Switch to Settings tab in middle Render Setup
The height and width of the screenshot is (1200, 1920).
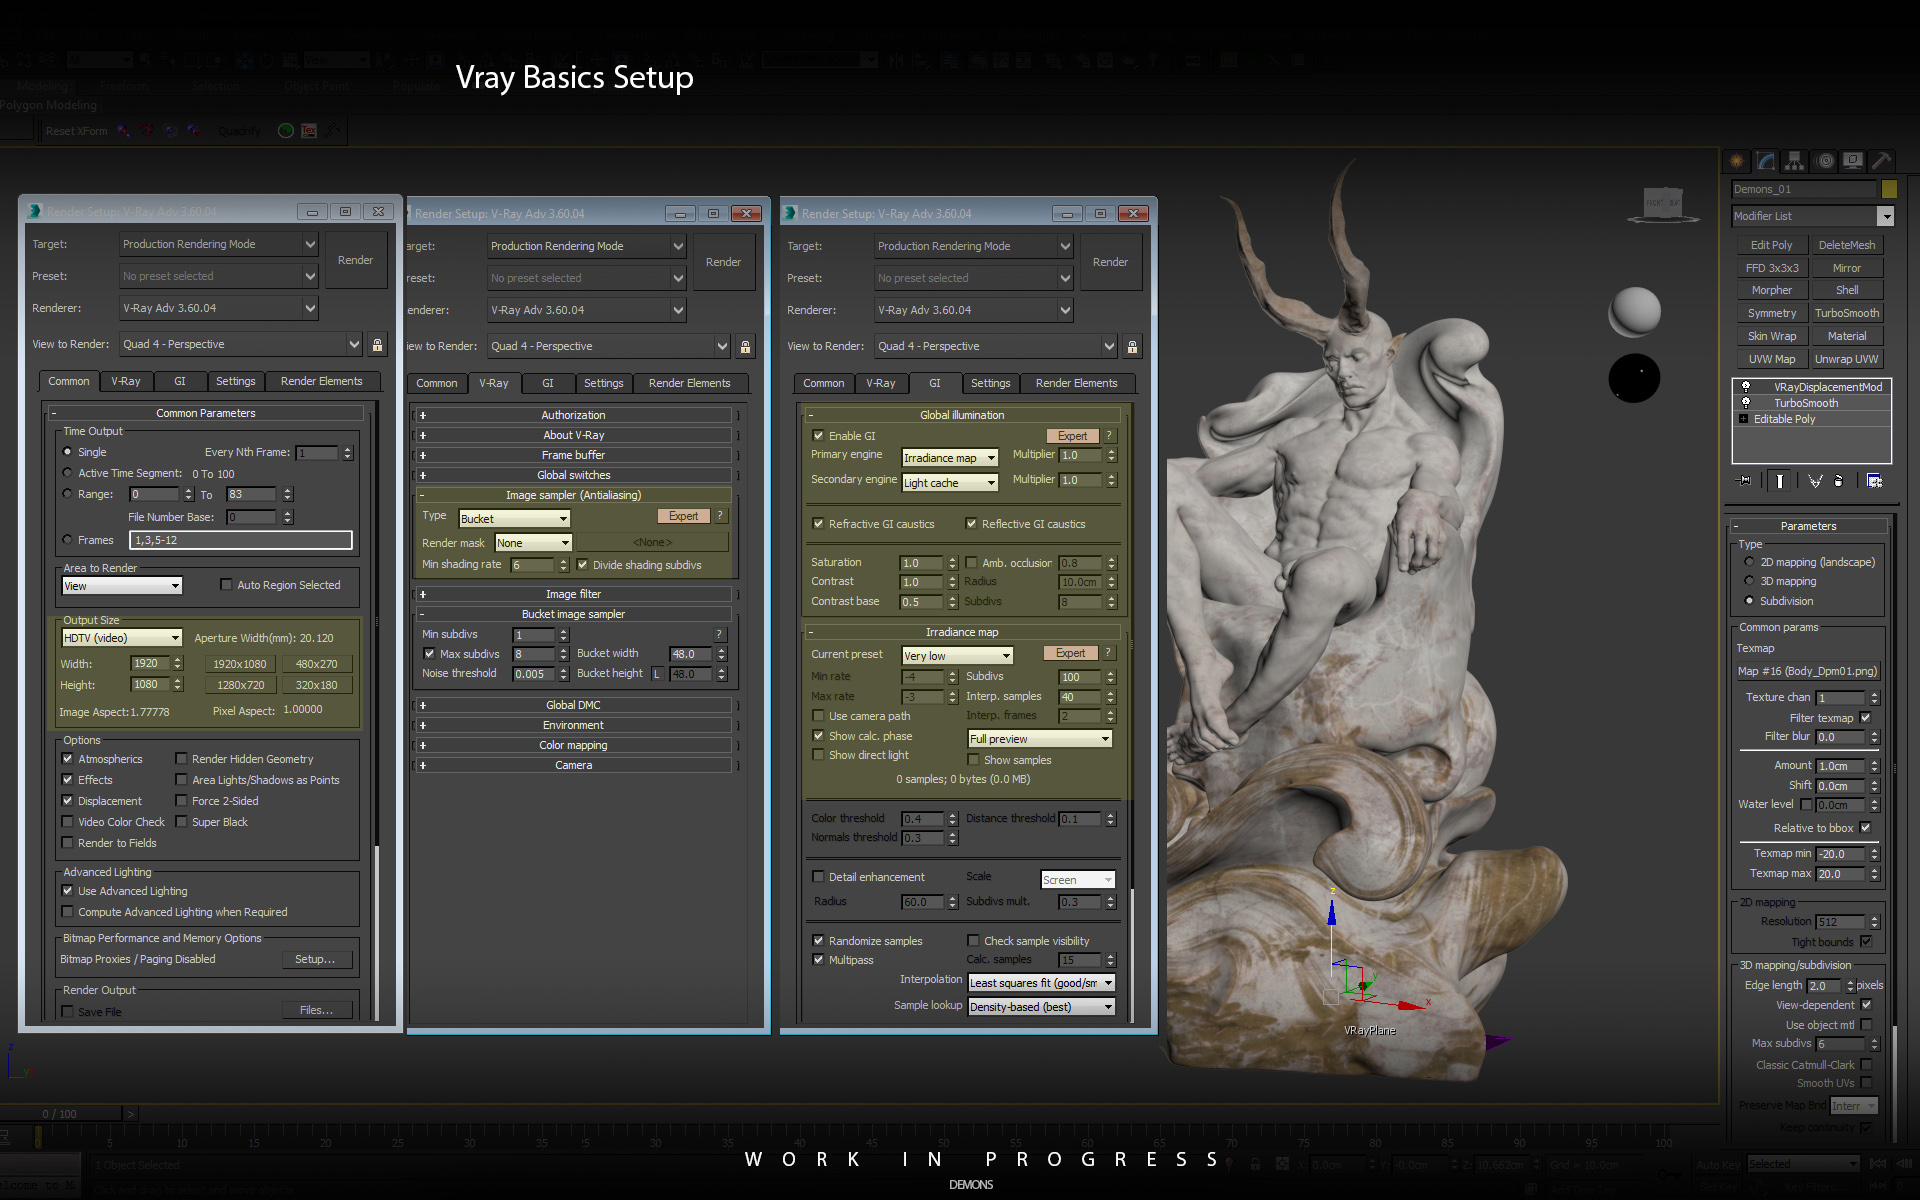[x=604, y=383]
